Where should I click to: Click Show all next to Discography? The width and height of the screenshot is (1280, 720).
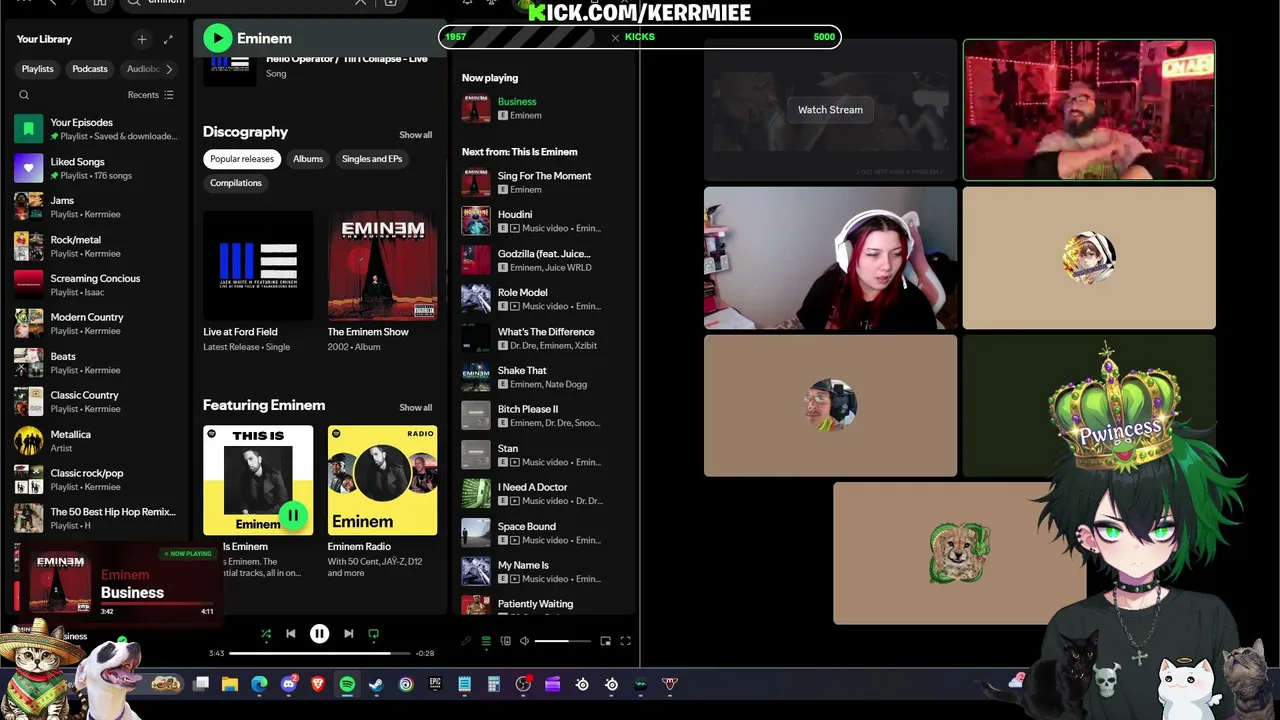point(416,135)
